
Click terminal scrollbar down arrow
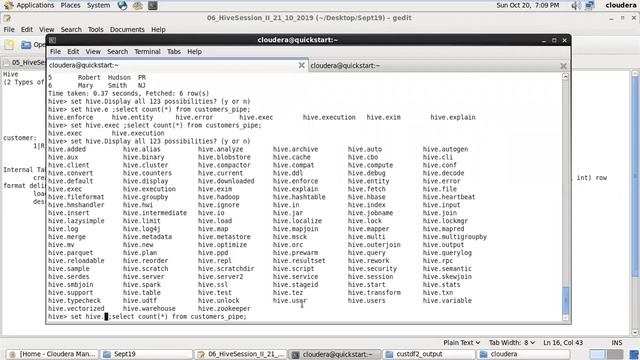[x=565, y=318]
